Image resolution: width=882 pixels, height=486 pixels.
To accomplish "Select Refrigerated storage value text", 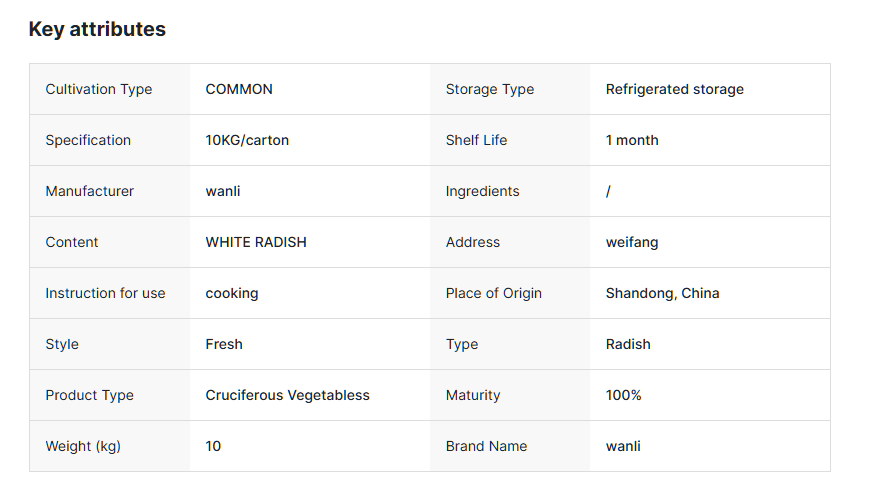I will (x=675, y=89).
